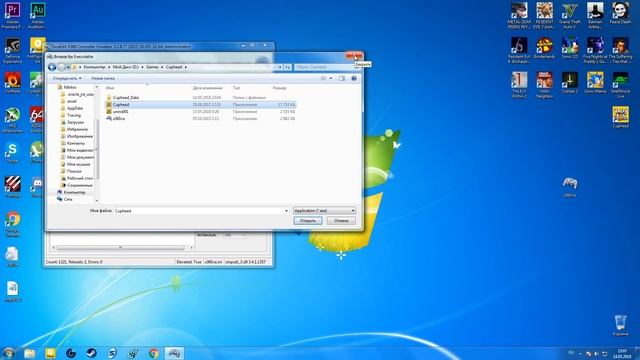Open file type dropdown Application (*.exe)
Viewport: 640px width, 360px height.
point(324,211)
